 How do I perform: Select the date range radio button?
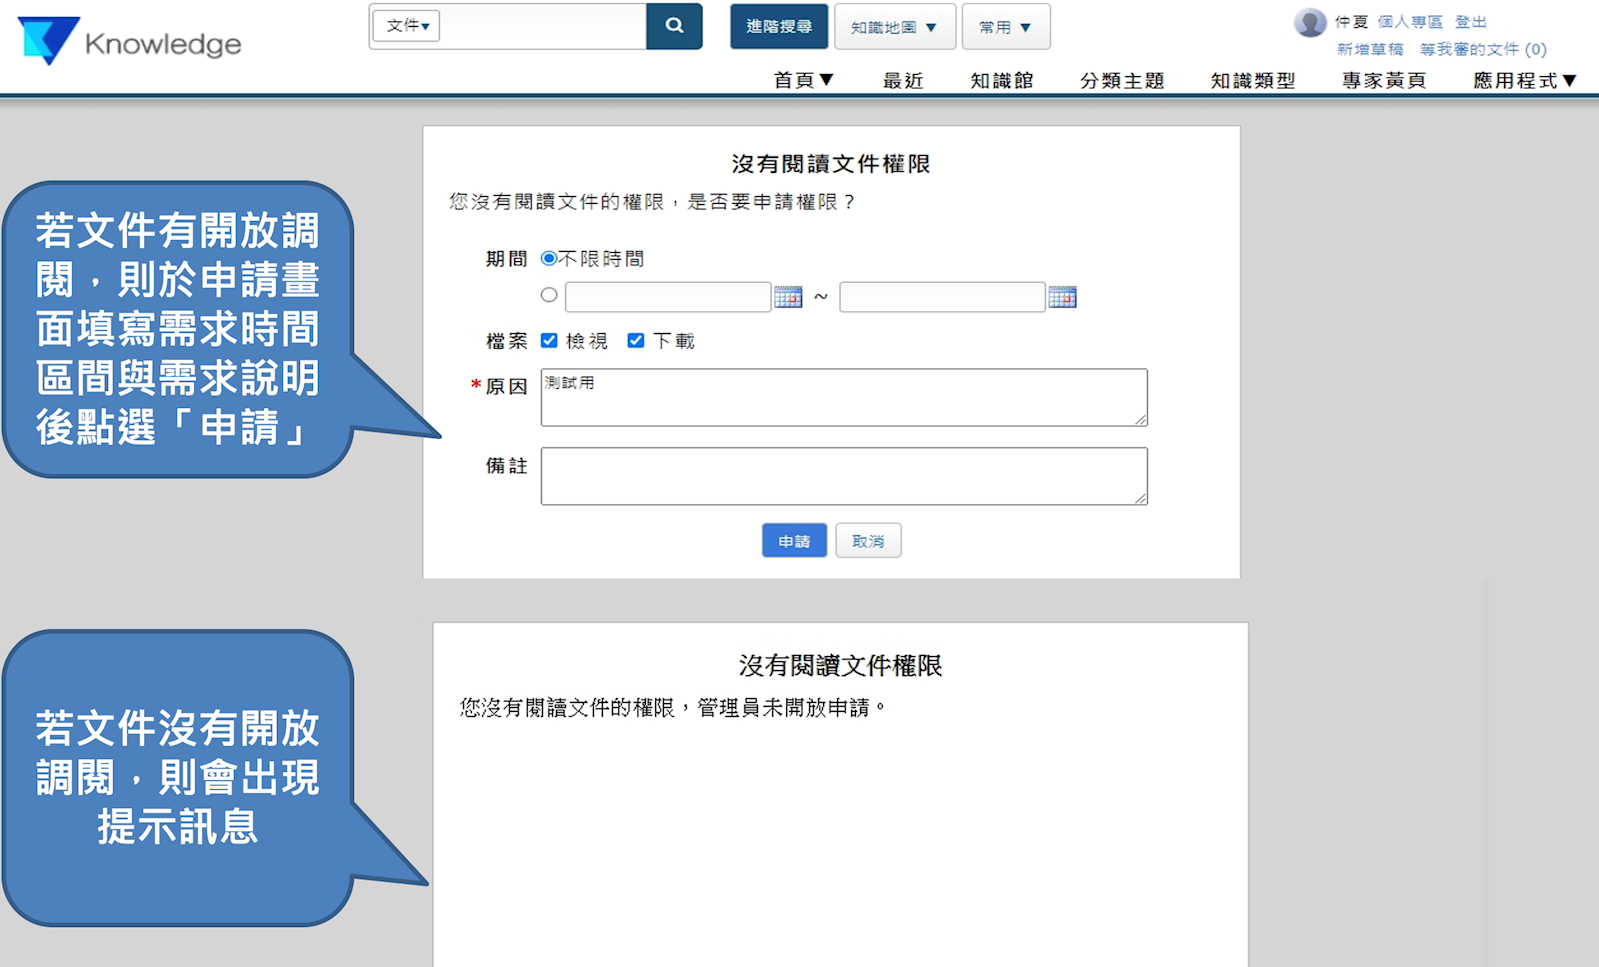pyautogui.click(x=549, y=295)
